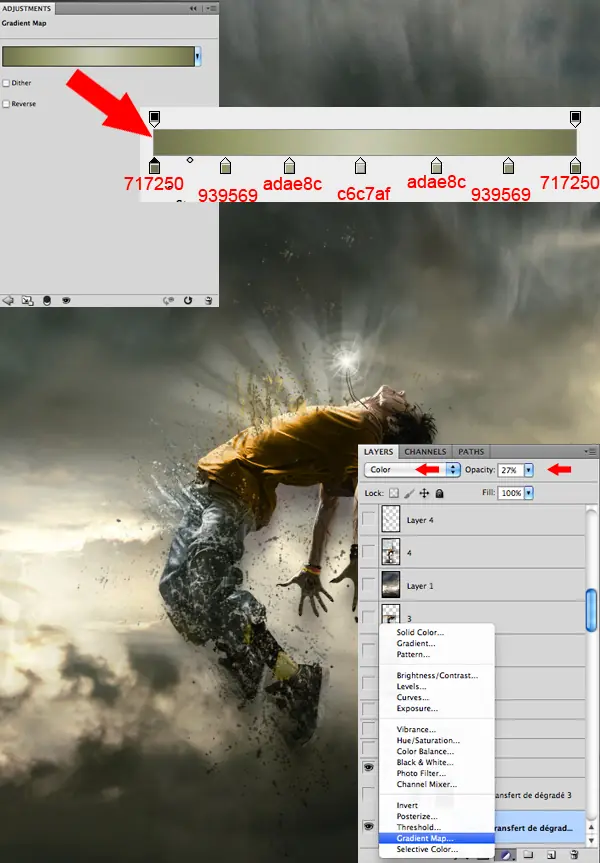Choose Hue/Saturation menu item

tap(437, 740)
